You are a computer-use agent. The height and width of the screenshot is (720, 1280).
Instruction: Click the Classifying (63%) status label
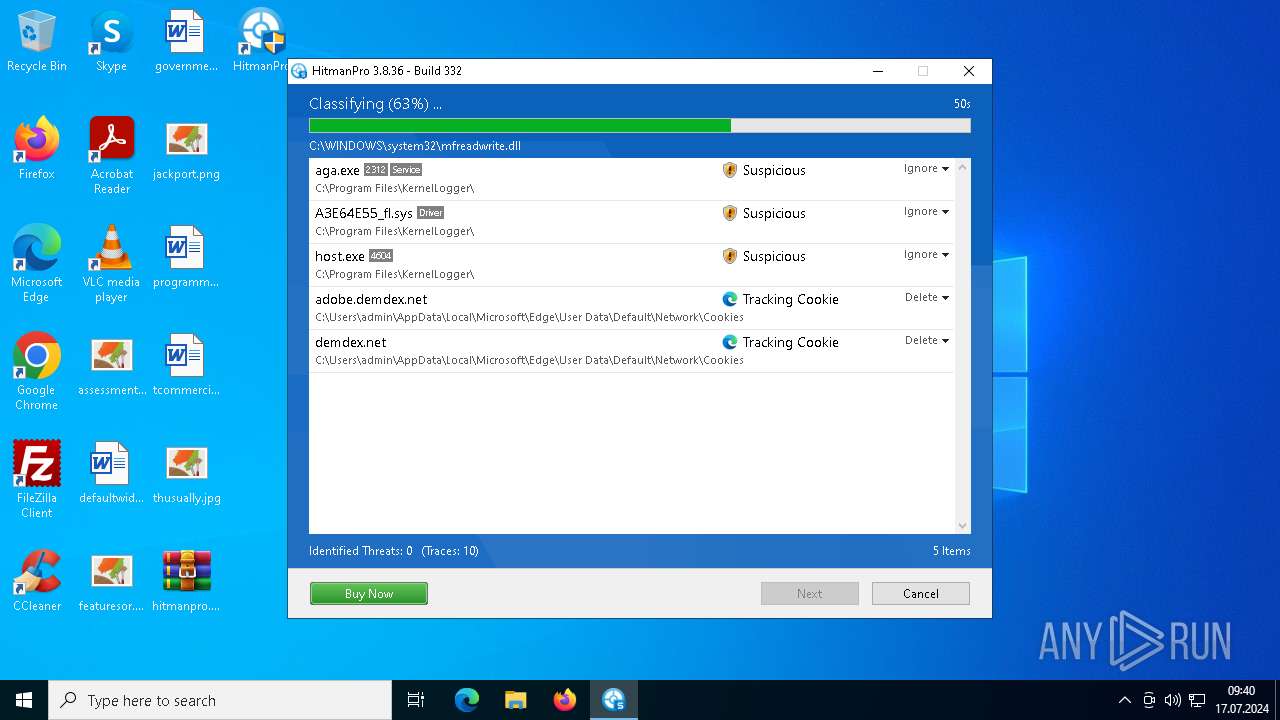pyautogui.click(x=375, y=104)
